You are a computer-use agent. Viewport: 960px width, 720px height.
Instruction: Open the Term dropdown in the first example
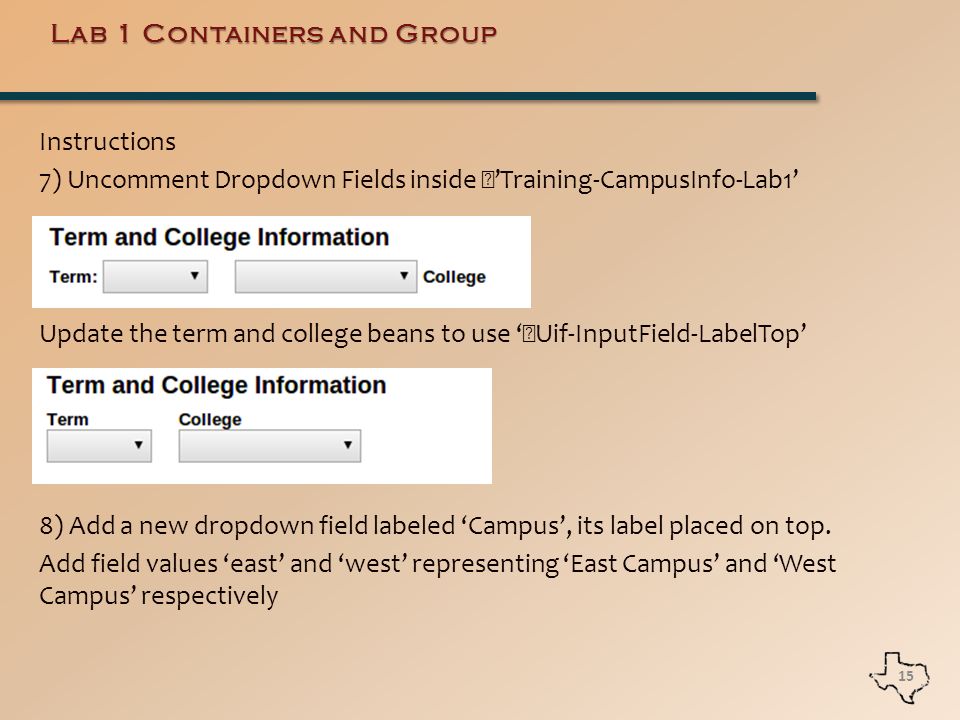click(x=156, y=277)
